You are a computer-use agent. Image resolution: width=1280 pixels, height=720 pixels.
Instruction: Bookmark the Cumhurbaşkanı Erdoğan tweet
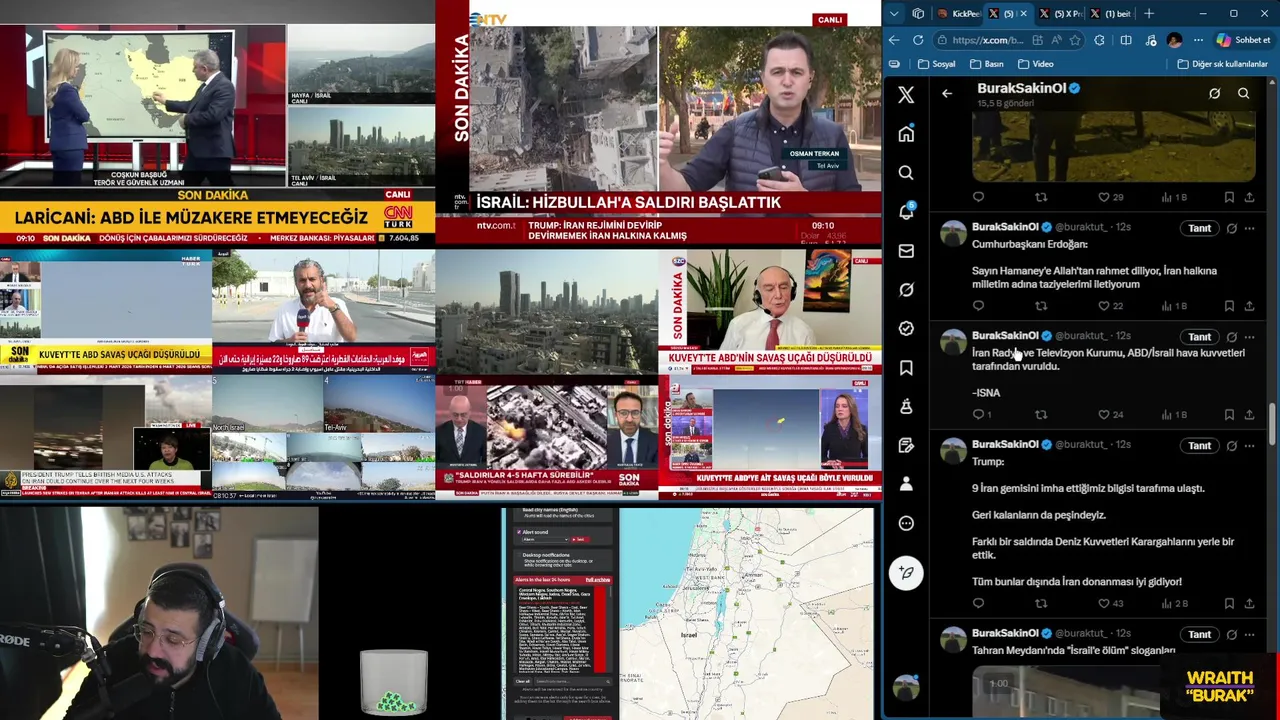pyautogui.click(x=1229, y=306)
